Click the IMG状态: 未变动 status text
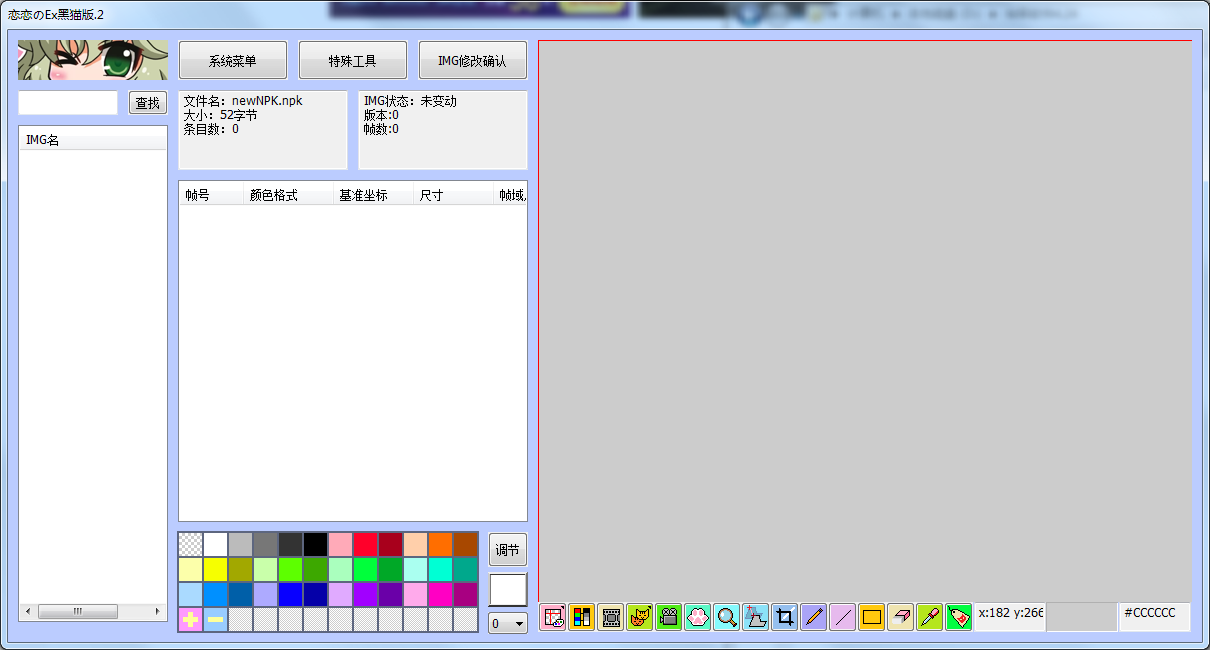Viewport: 1210px width, 650px height. click(410, 101)
